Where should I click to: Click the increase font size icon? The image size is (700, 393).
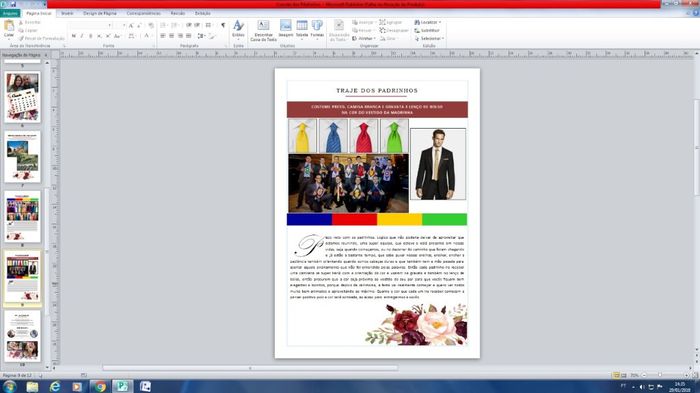[x=131, y=25]
